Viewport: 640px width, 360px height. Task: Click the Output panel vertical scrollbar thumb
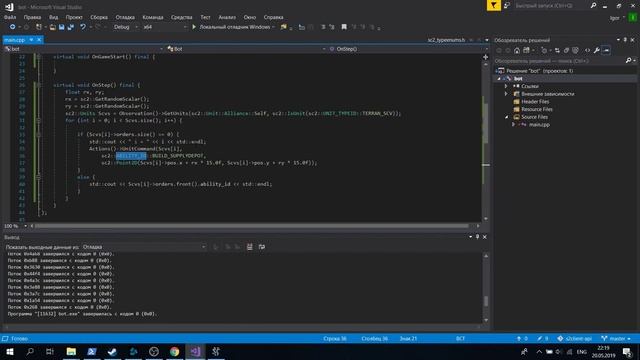(x=486, y=301)
